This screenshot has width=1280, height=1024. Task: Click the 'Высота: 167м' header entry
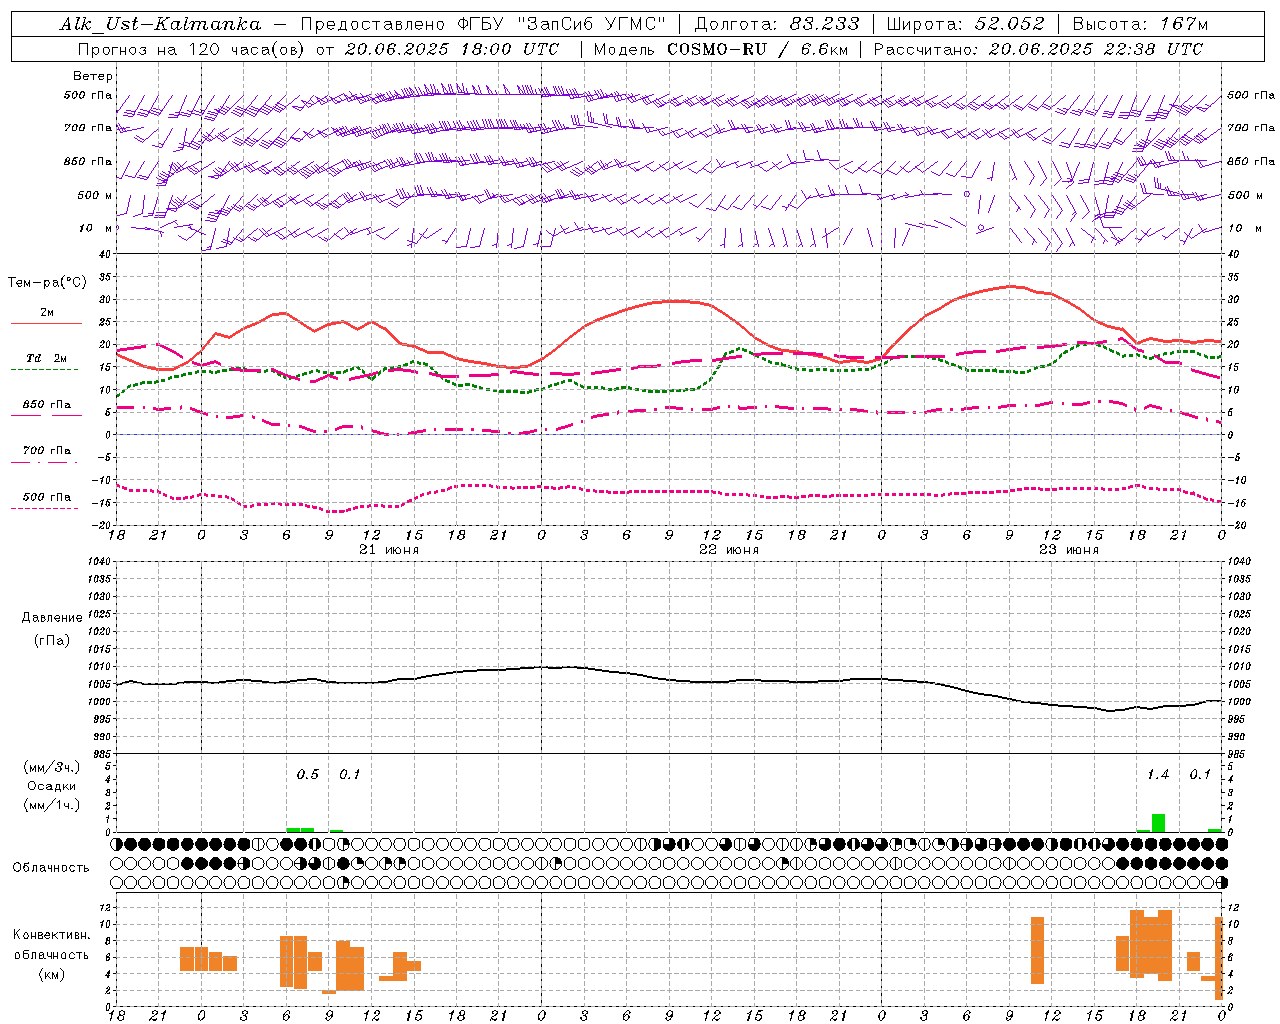pos(1140,24)
